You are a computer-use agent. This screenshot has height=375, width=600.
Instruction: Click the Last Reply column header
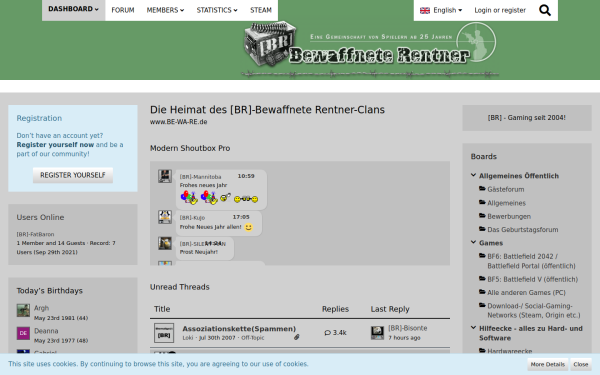click(x=390, y=309)
